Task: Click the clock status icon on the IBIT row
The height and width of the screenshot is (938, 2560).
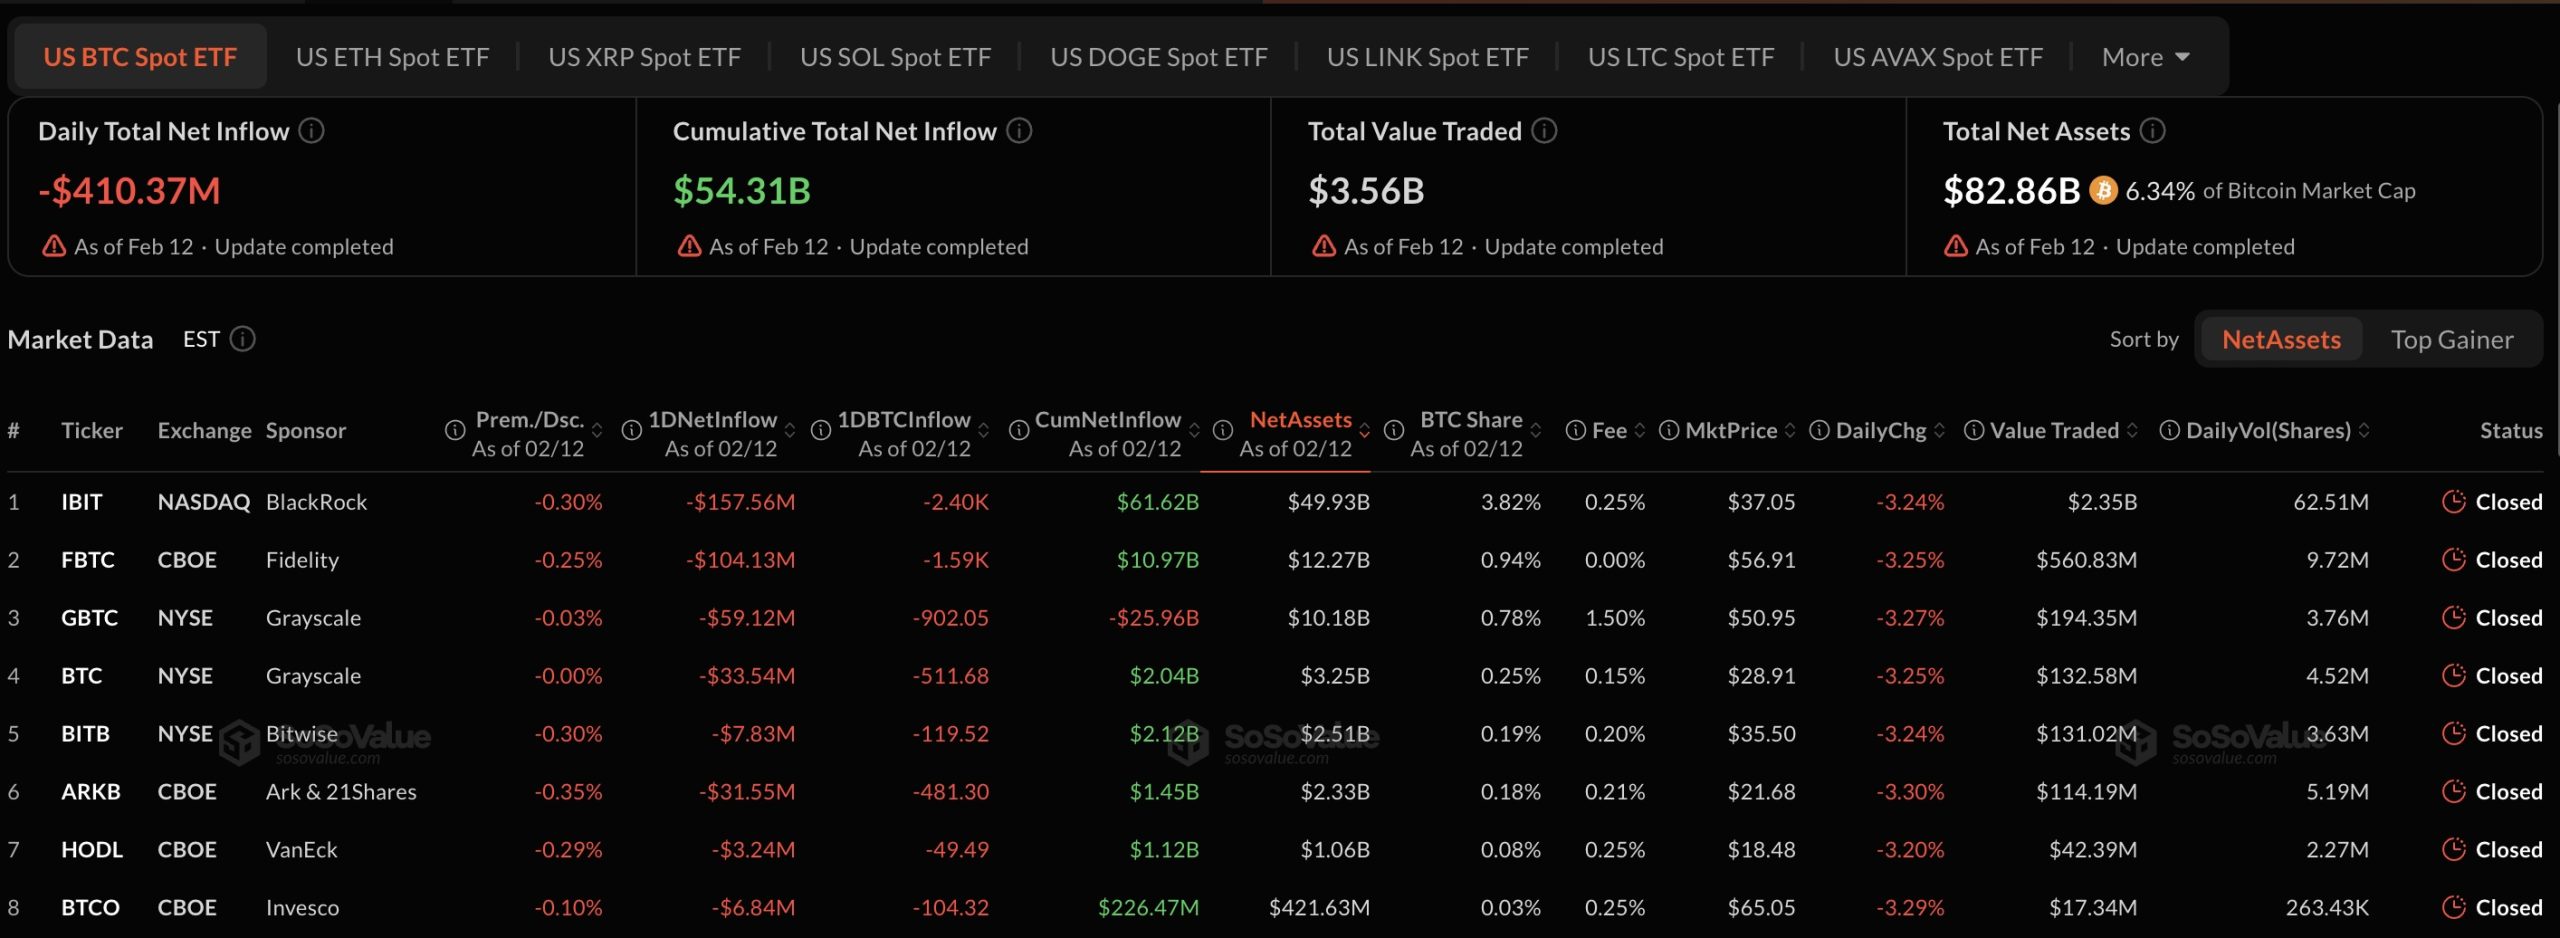Action: pos(2453,502)
